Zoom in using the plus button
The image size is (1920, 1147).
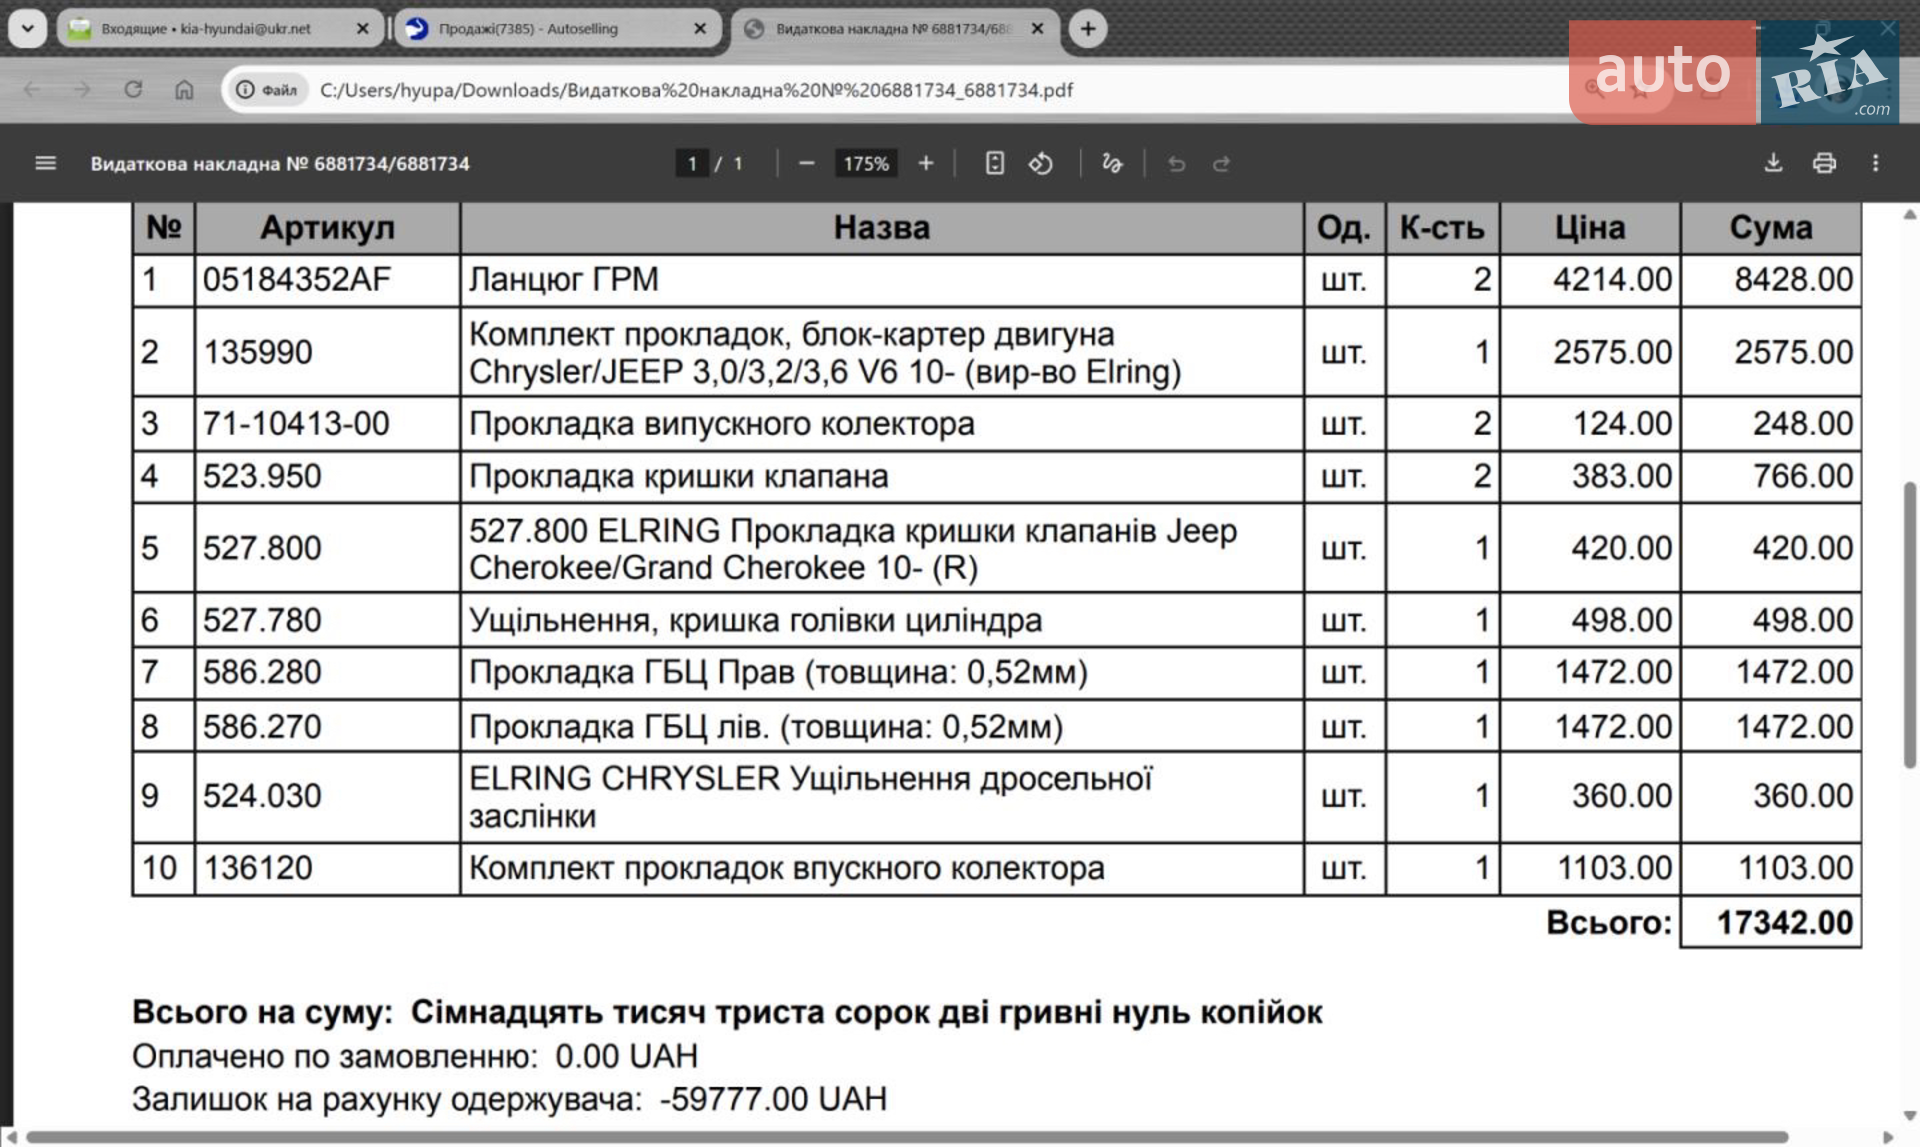tap(926, 163)
